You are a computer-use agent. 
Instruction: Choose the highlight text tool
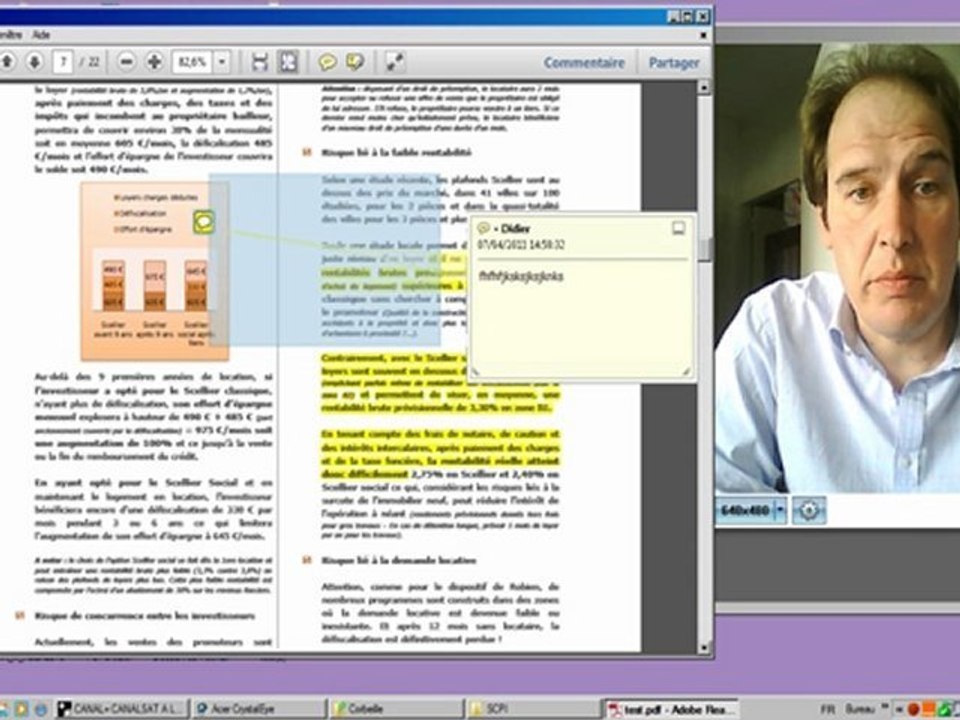point(355,62)
